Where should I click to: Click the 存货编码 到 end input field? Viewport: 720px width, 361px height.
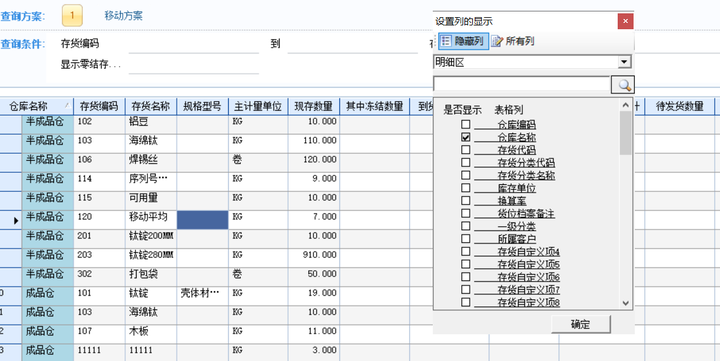pos(353,45)
